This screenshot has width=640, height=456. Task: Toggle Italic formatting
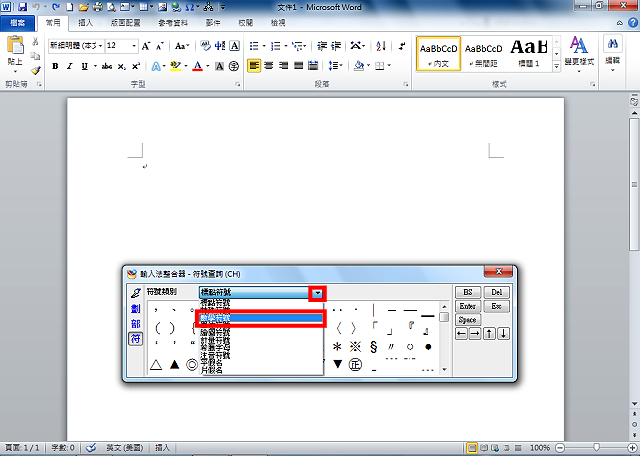69,66
